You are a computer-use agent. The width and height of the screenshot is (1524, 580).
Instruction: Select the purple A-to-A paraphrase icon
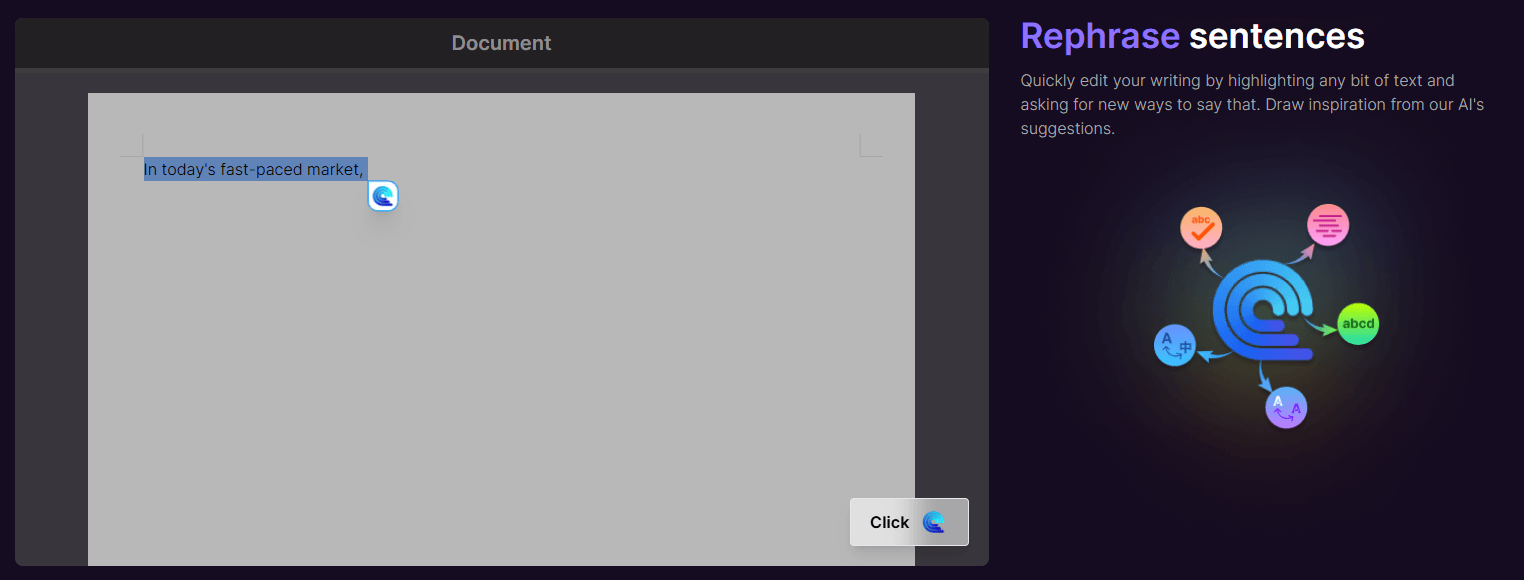1286,407
